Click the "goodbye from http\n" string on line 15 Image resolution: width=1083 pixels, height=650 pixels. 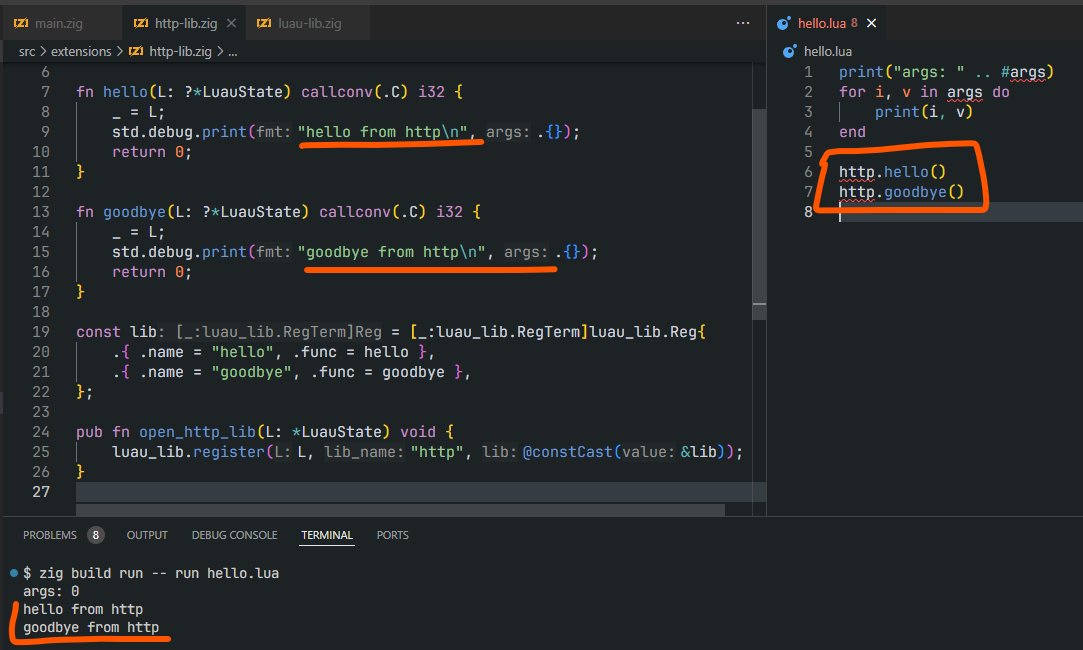[391, 252]
